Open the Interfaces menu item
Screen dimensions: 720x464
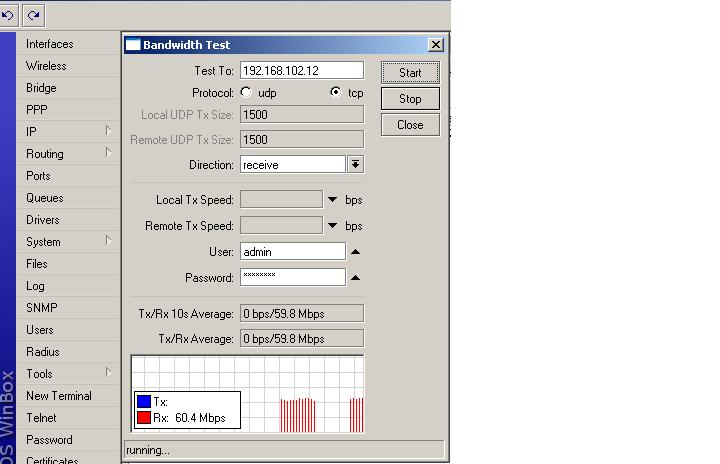pos(68,44)
